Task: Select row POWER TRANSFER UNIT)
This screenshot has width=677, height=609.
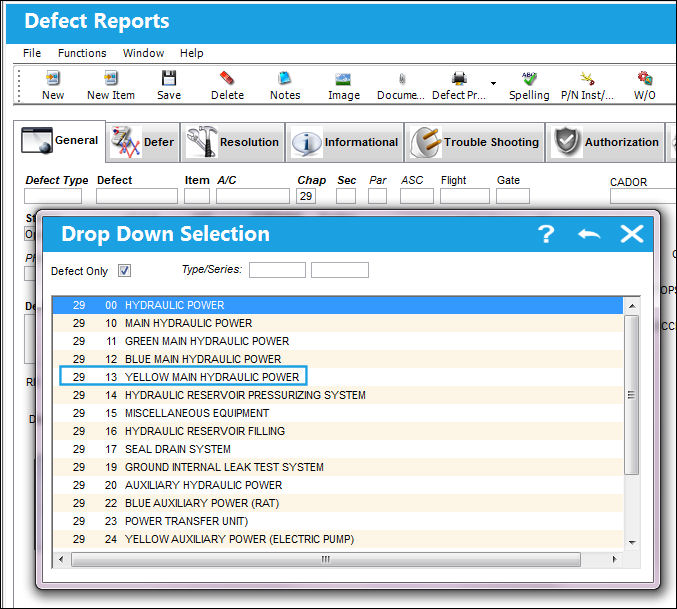Action: coord(338,521)
